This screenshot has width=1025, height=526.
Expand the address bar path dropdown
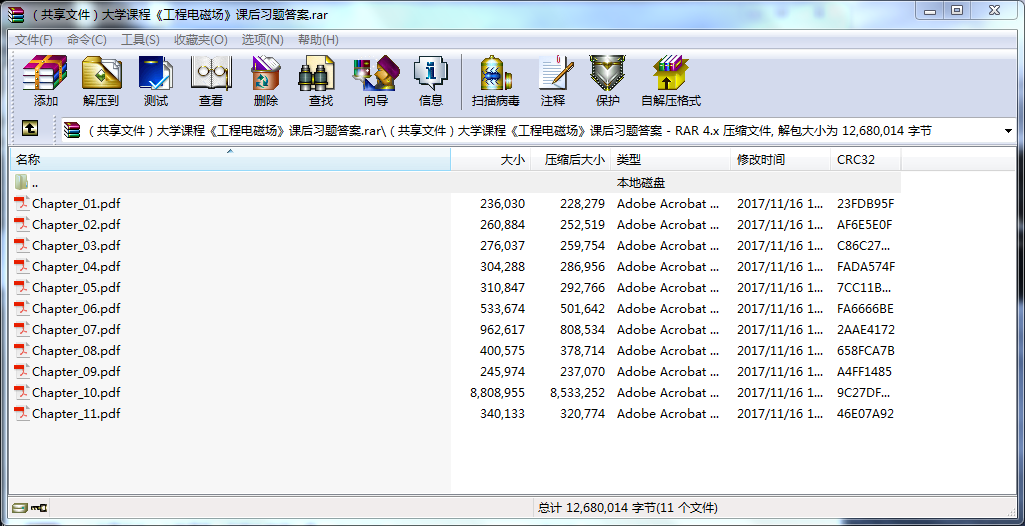click(x=1008, y=131)
